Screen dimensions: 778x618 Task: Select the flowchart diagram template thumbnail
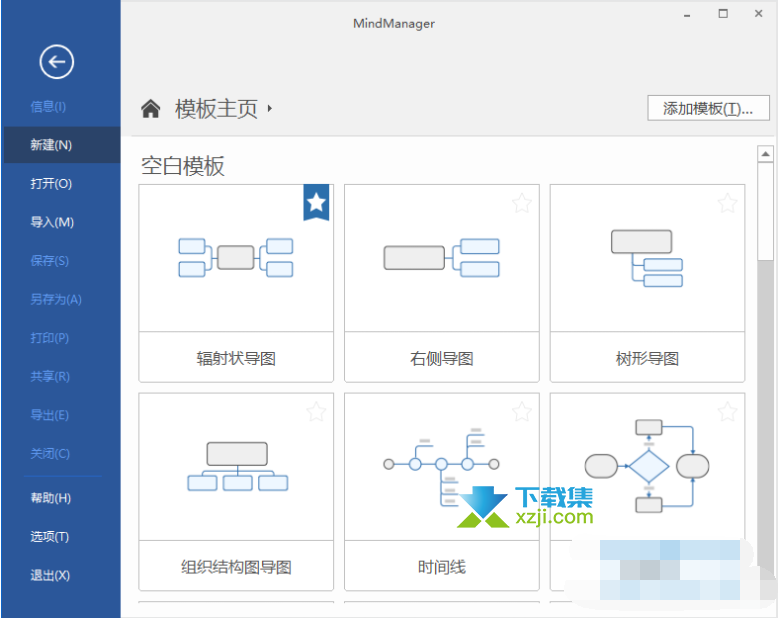pos(647,467)
